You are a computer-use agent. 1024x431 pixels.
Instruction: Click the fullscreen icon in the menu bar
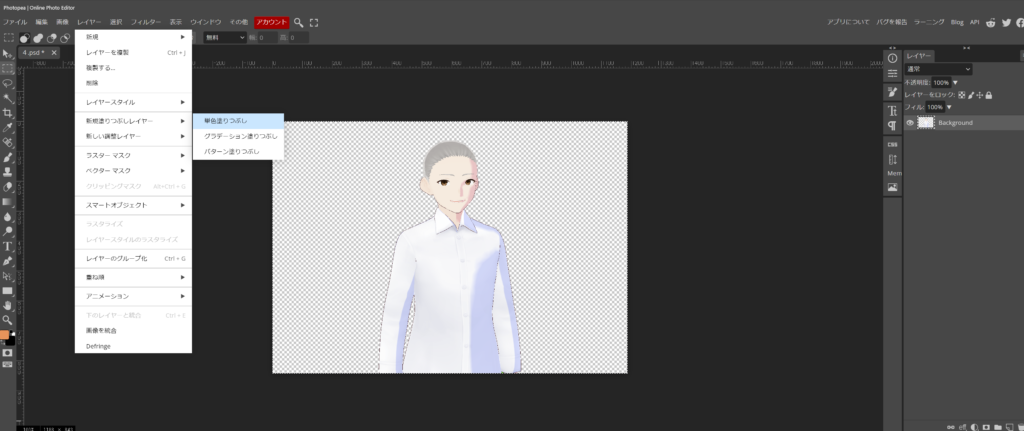click(314, 21)
